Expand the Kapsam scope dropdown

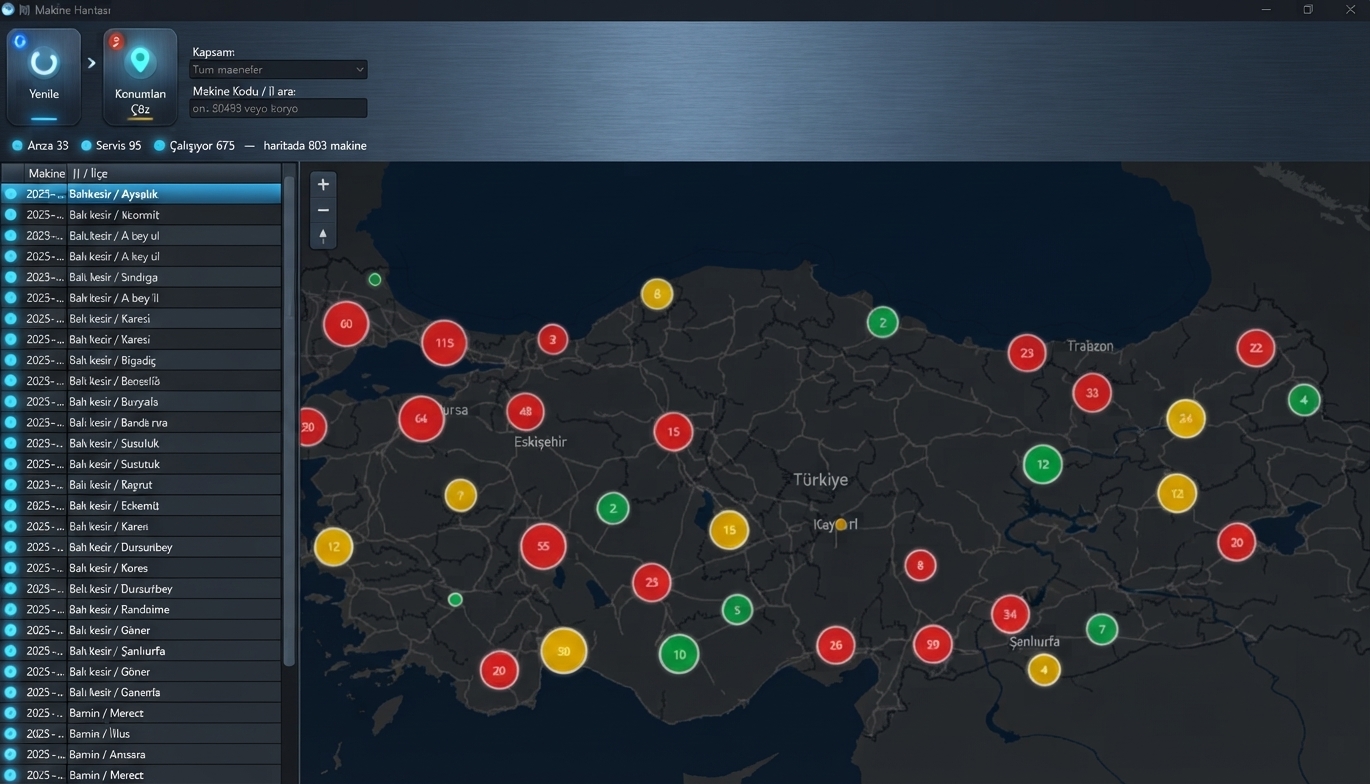pos(278,70)
